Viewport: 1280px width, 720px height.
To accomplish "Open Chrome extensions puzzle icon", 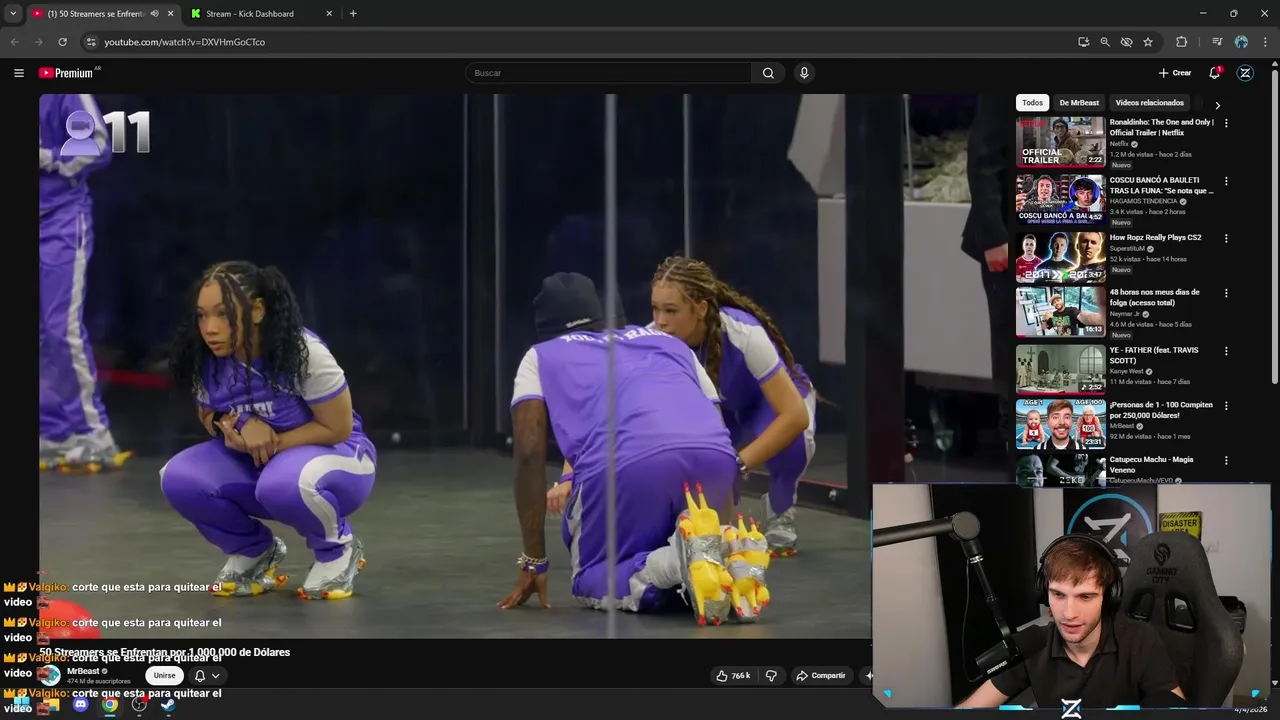I will click(1182, 42).
